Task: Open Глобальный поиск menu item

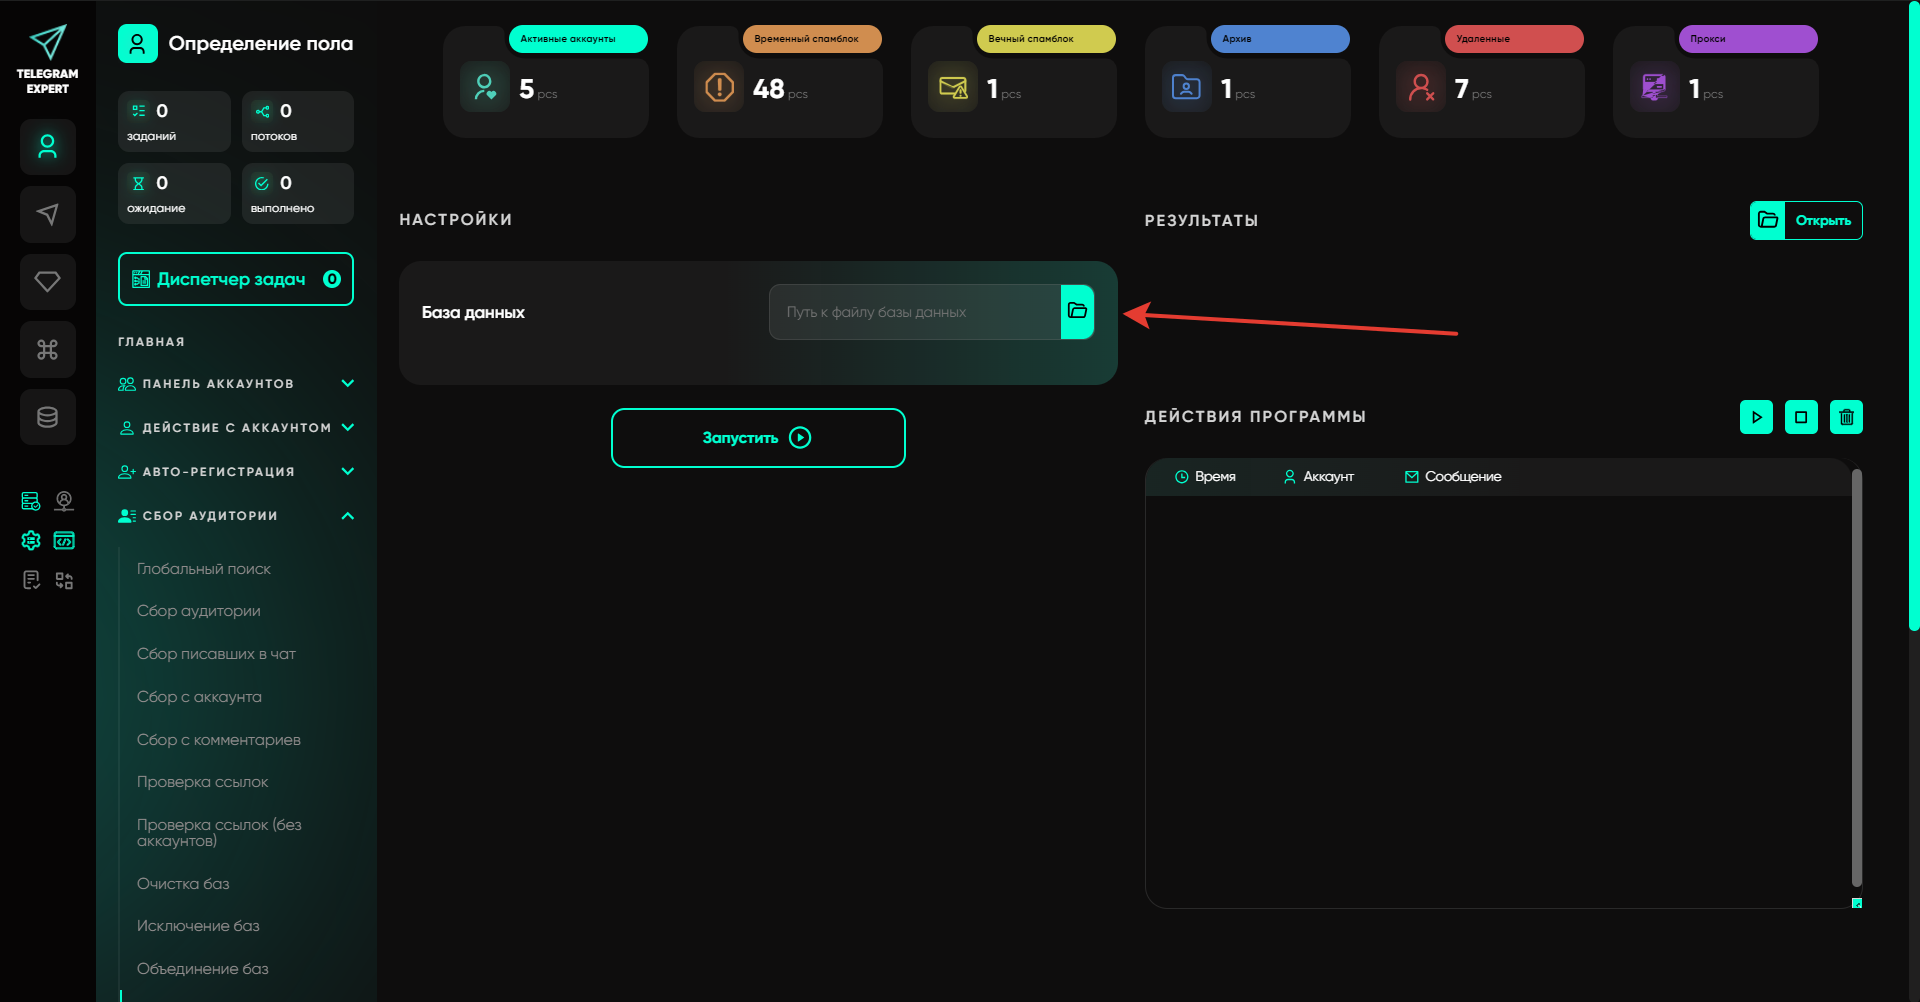Action: [204, 569]
